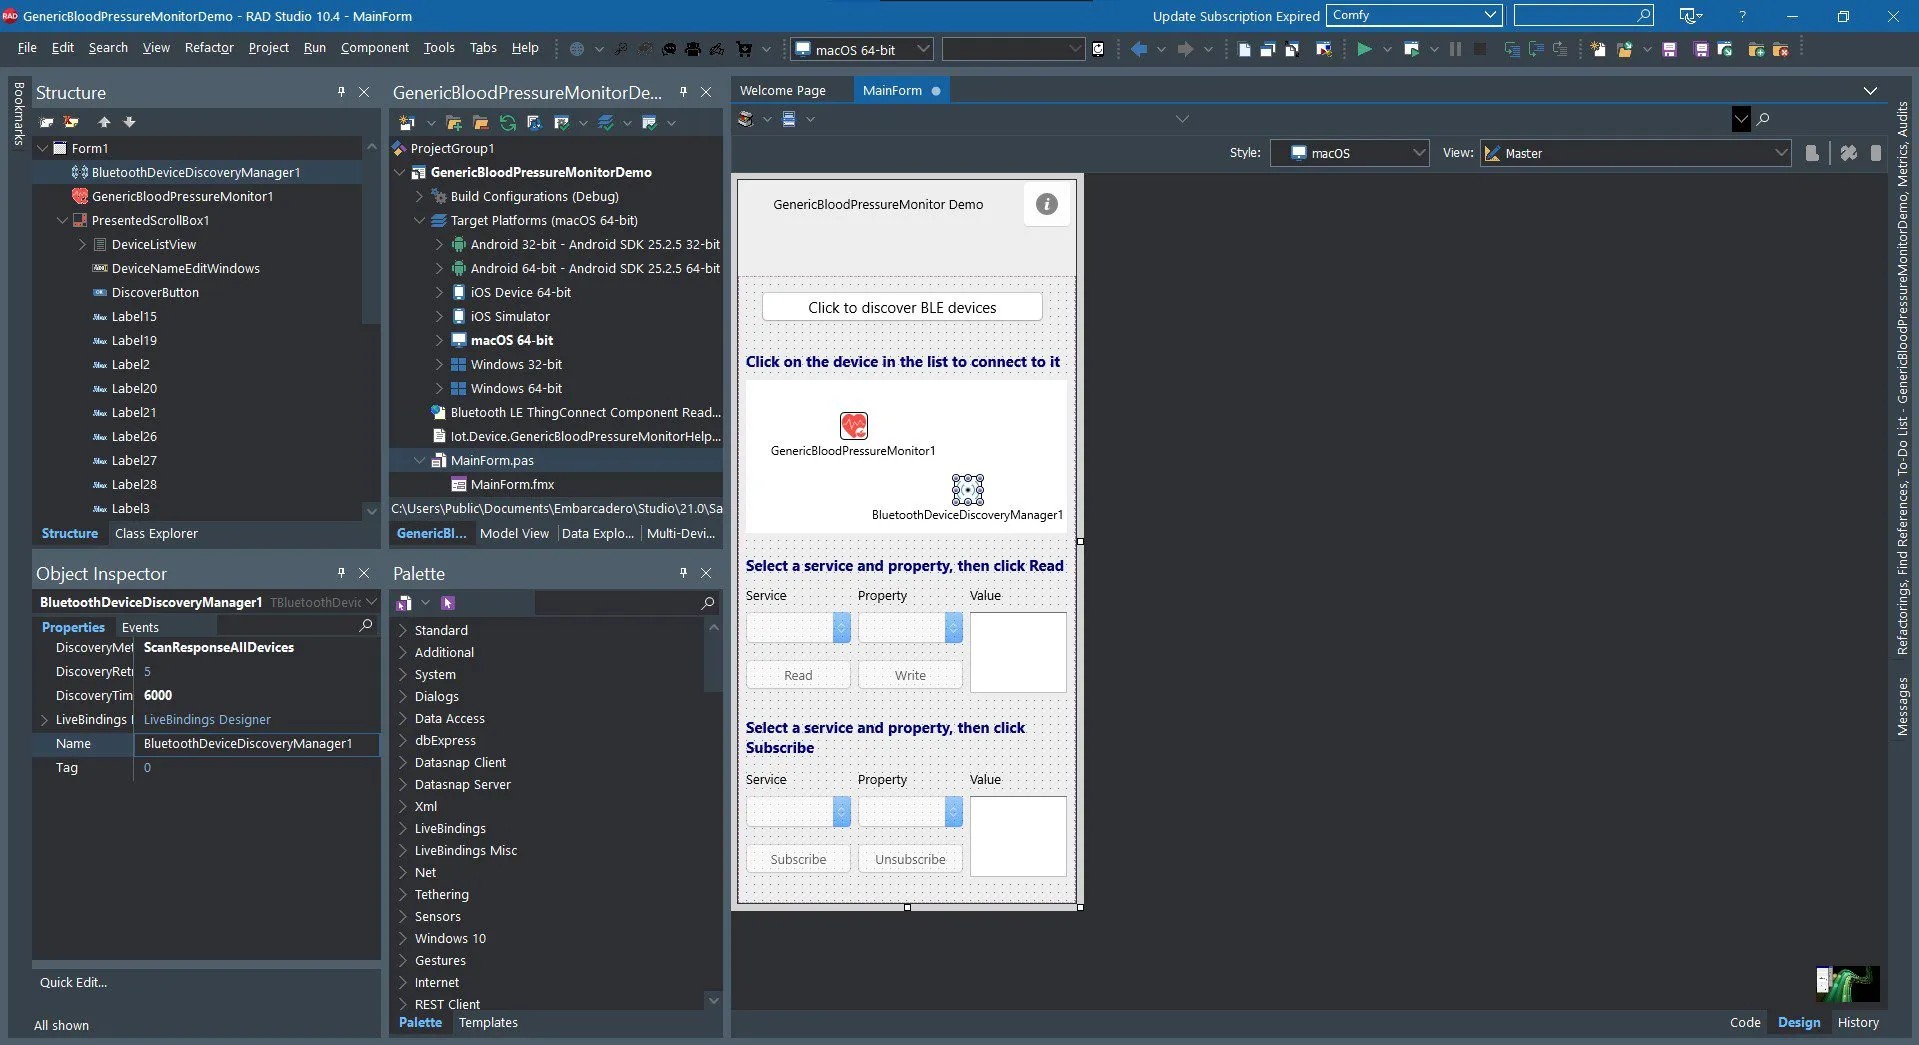The height and width of the screenshot is (1045, 1919).
Task: Expand the Standard palette category
Action: pos(403,631)
